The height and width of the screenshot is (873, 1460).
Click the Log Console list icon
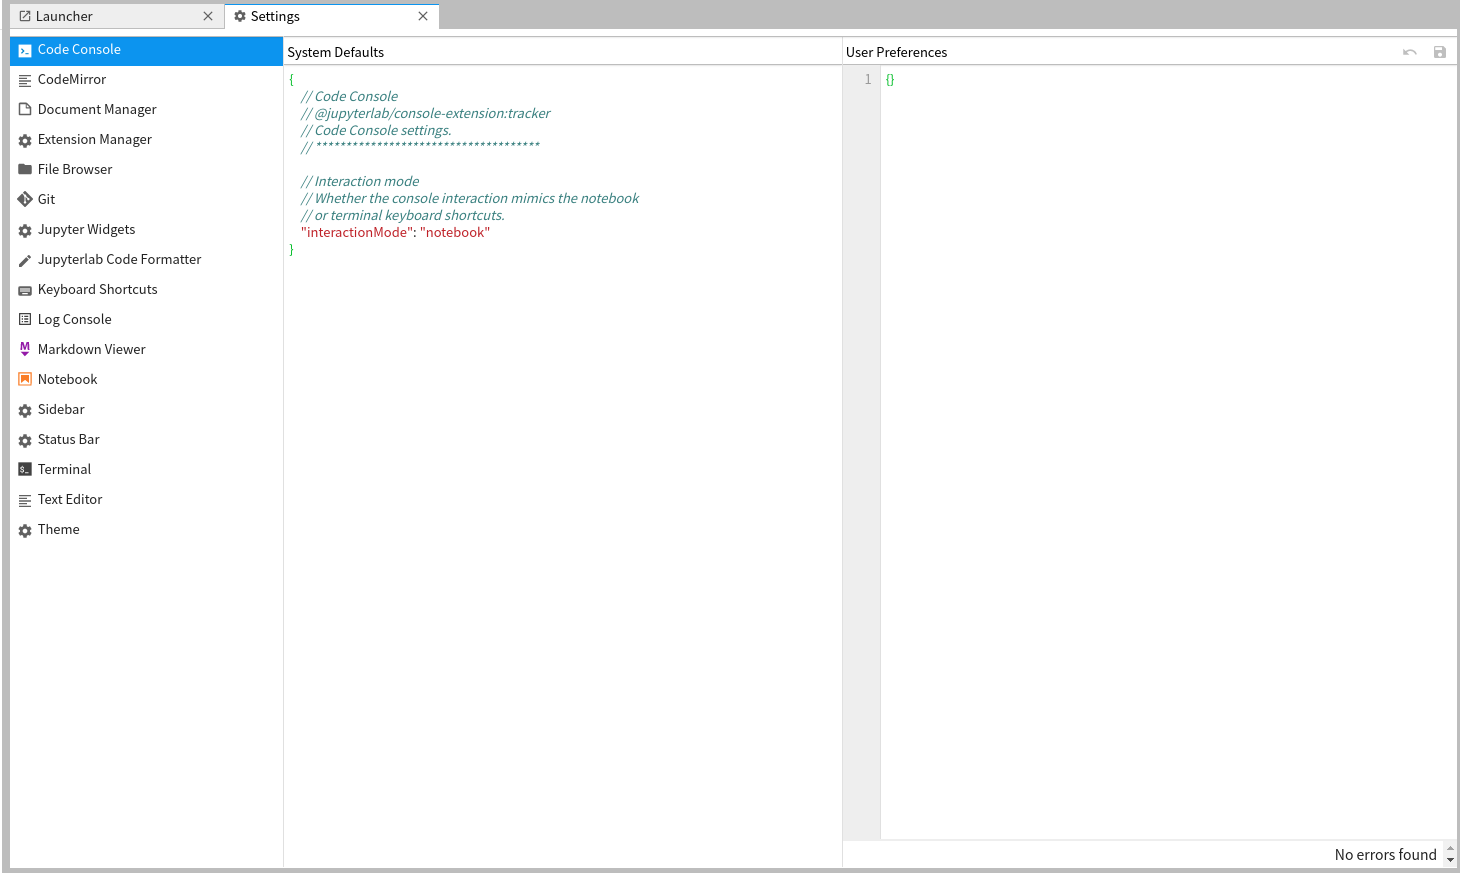[25, 320]
